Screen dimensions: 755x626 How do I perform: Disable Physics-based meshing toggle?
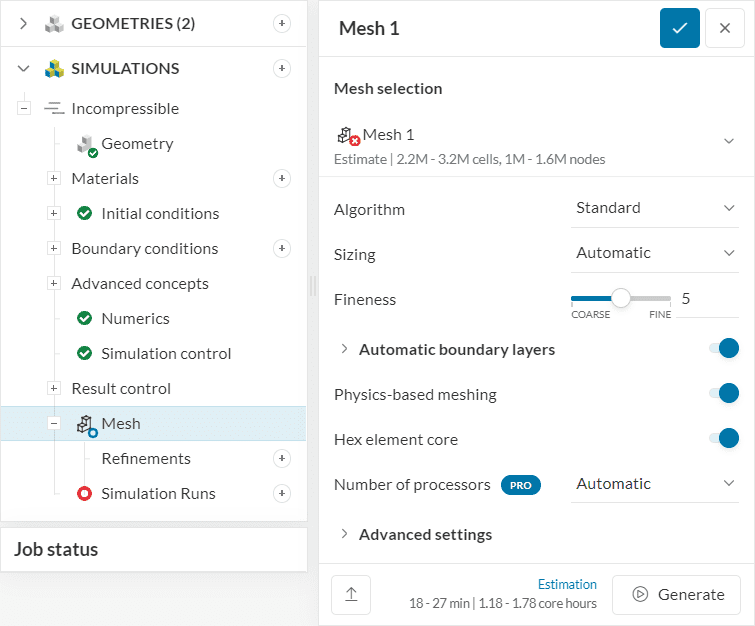coord(723,393)
